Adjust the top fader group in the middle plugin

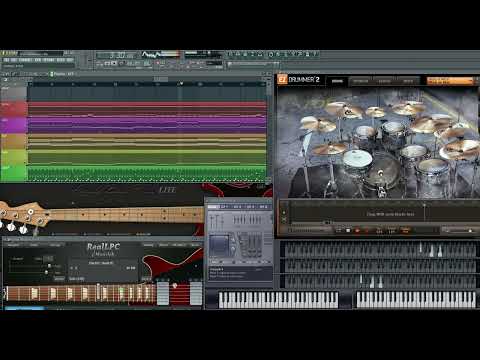(247, 219)
